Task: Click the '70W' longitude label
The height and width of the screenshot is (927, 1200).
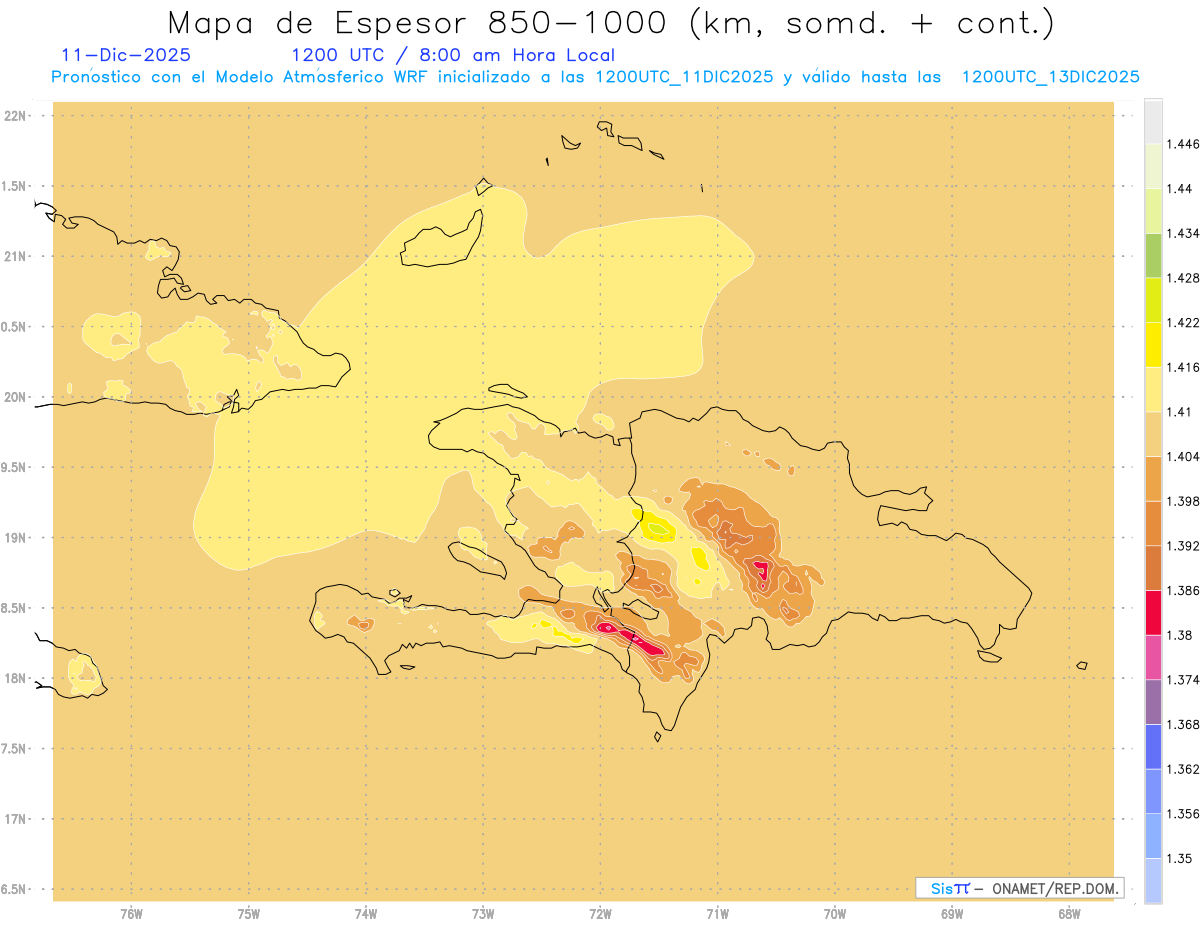Action: (x=835, y=914)
